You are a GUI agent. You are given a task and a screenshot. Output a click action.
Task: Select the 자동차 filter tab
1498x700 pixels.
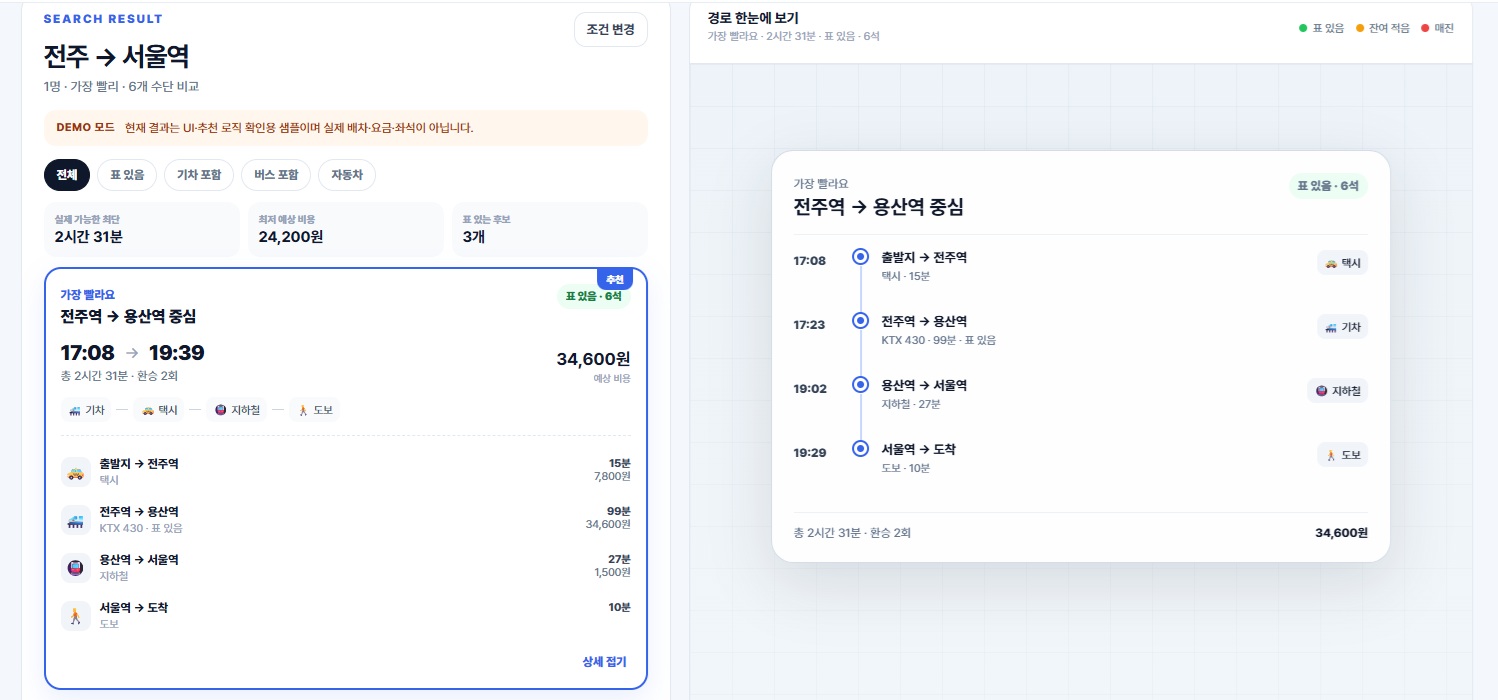click(x=347, y=175)
